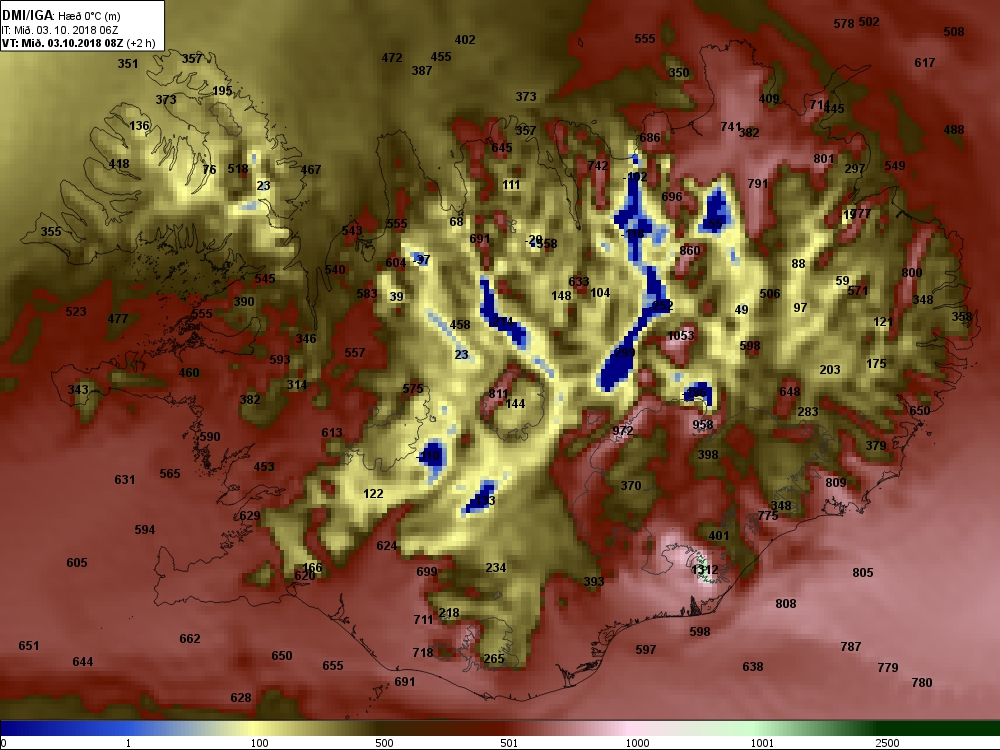Click the offshore value '662'
The image size is (1000, 750).
click(189, 638)
